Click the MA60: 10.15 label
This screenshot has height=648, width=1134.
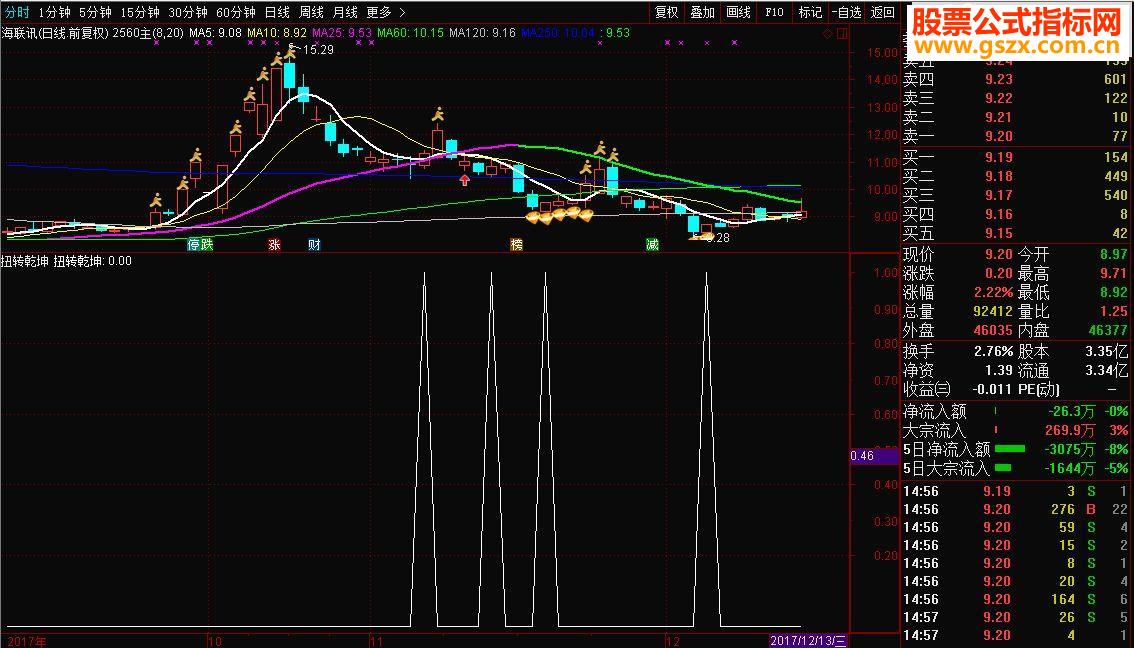tap(410, 33)
